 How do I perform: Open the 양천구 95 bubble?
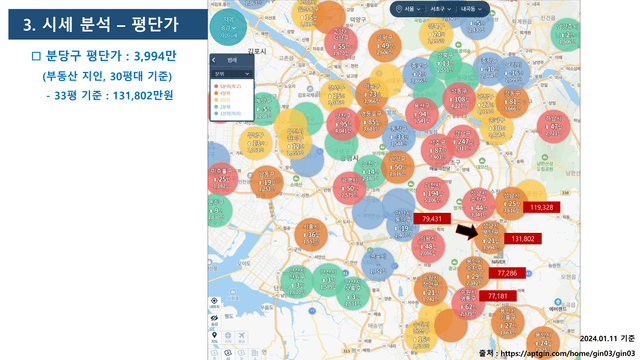click(343, 124)
